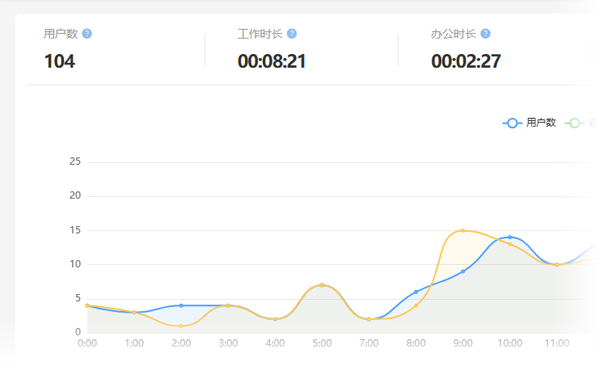
Task: Click the 办公时长 metric label
Action: pos(453,34)
